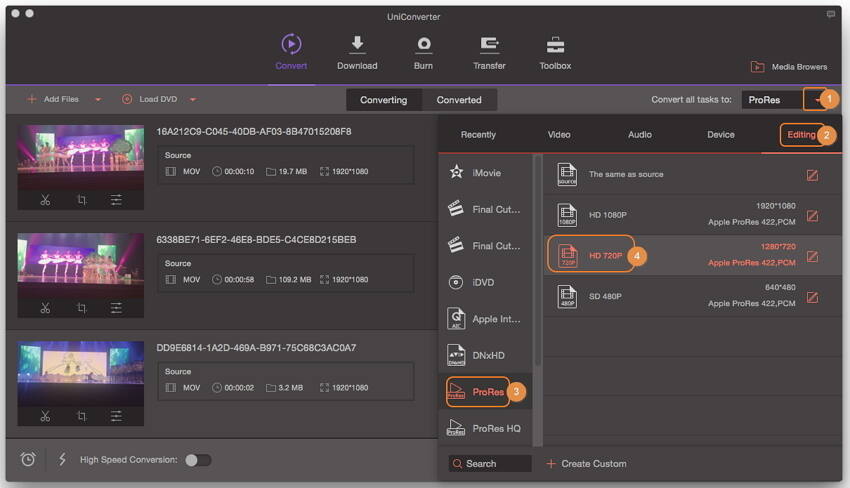Choose iMovie format category

pos(485,173)
